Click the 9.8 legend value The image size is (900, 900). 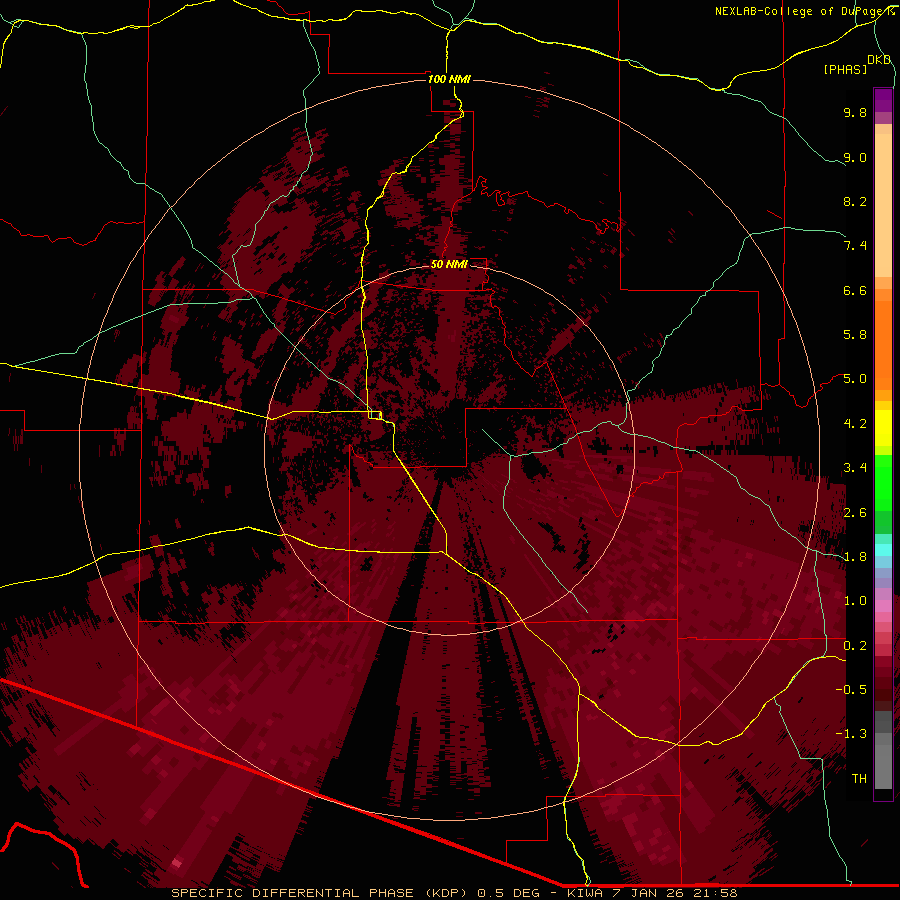855,112
